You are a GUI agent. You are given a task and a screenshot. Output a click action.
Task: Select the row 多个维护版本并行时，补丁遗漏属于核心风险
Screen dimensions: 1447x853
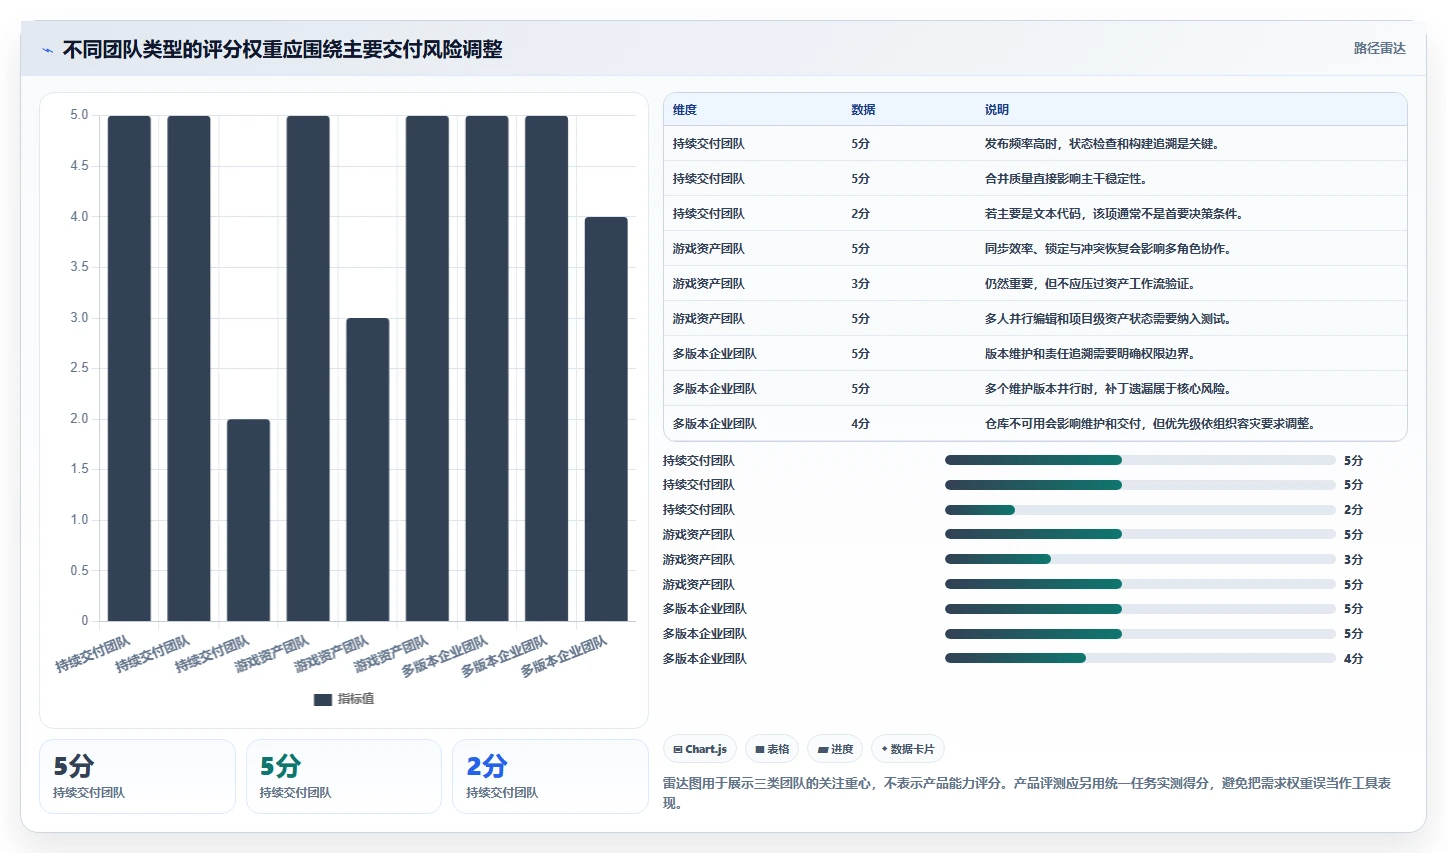pyautogui.click(x=1035, y=389)
